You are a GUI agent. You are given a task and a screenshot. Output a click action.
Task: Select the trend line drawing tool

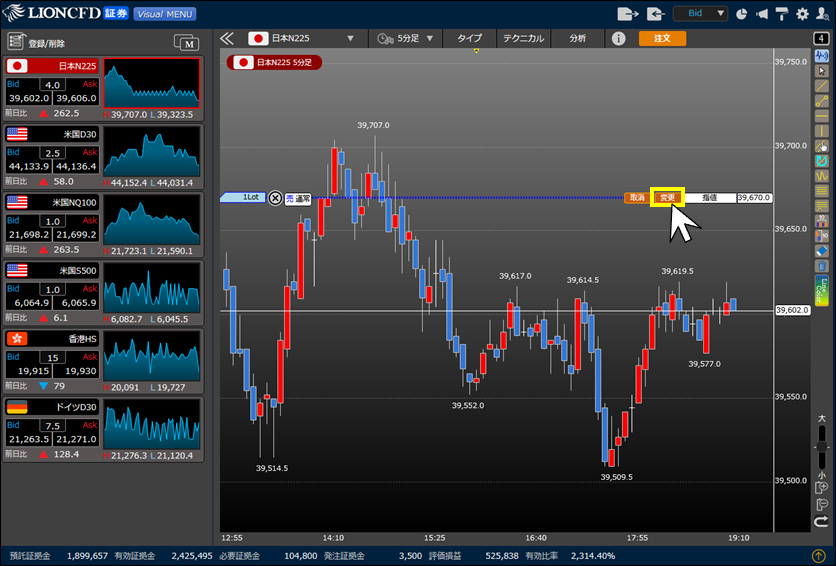tap(821, 87)
